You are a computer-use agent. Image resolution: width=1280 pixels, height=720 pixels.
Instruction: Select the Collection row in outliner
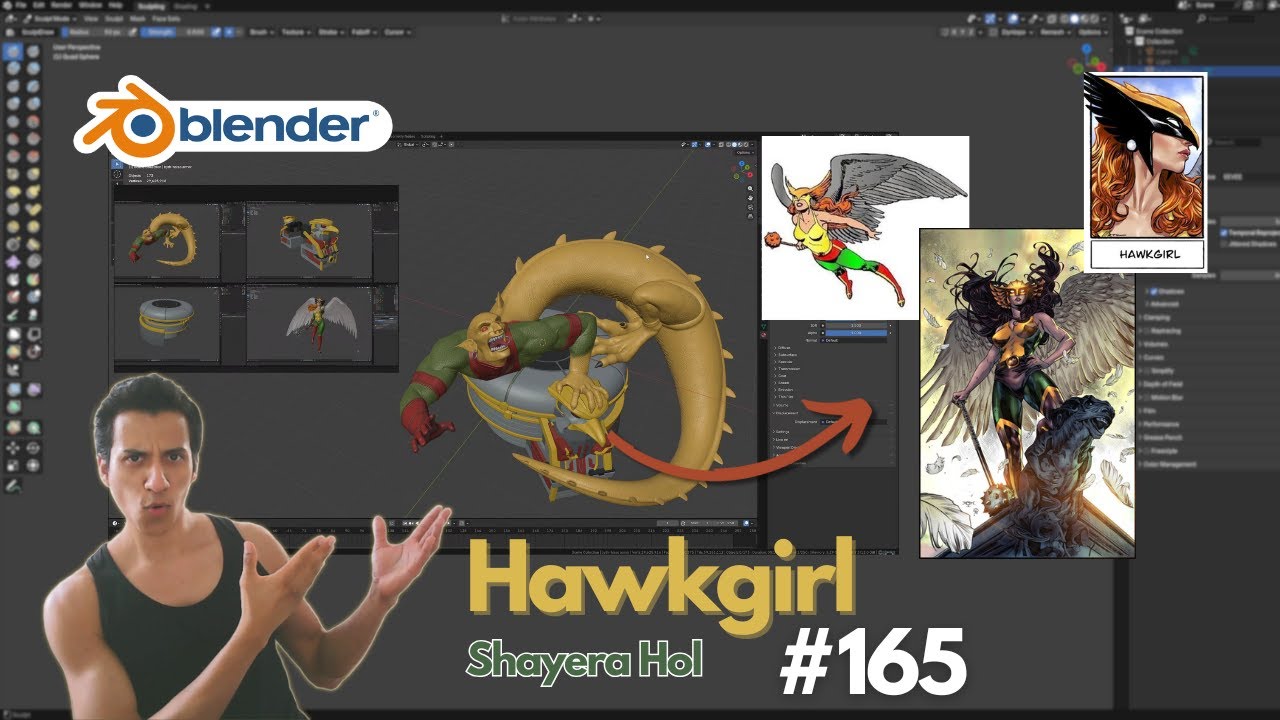[1160, 41]
